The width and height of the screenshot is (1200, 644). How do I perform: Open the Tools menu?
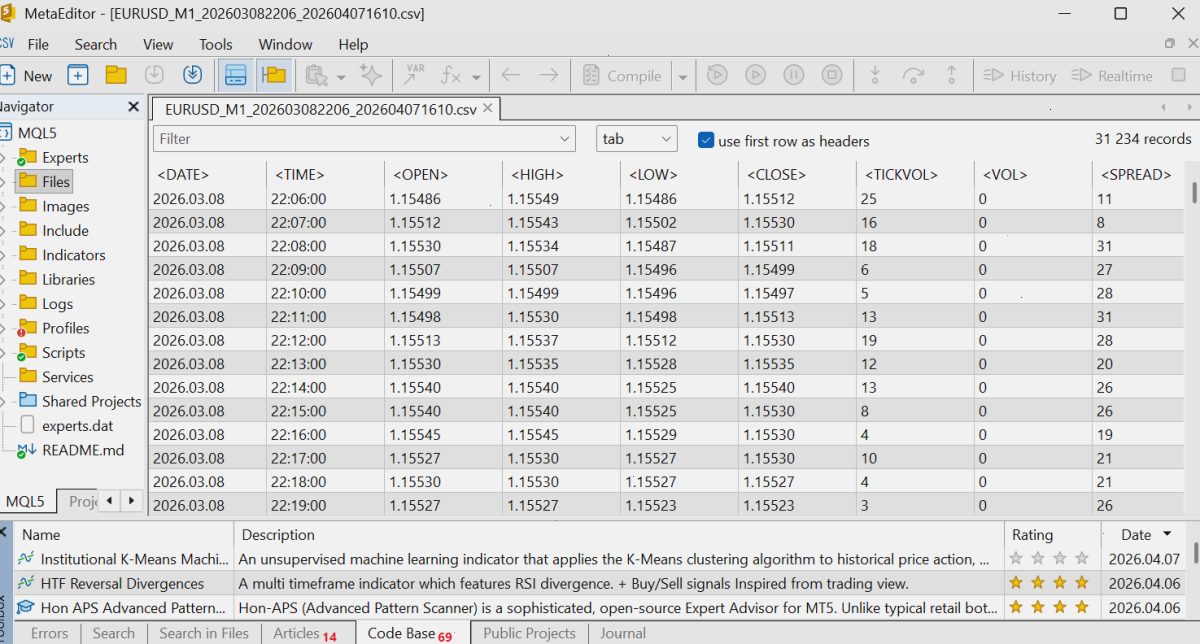pyautogui.click(x=215, y=44)
